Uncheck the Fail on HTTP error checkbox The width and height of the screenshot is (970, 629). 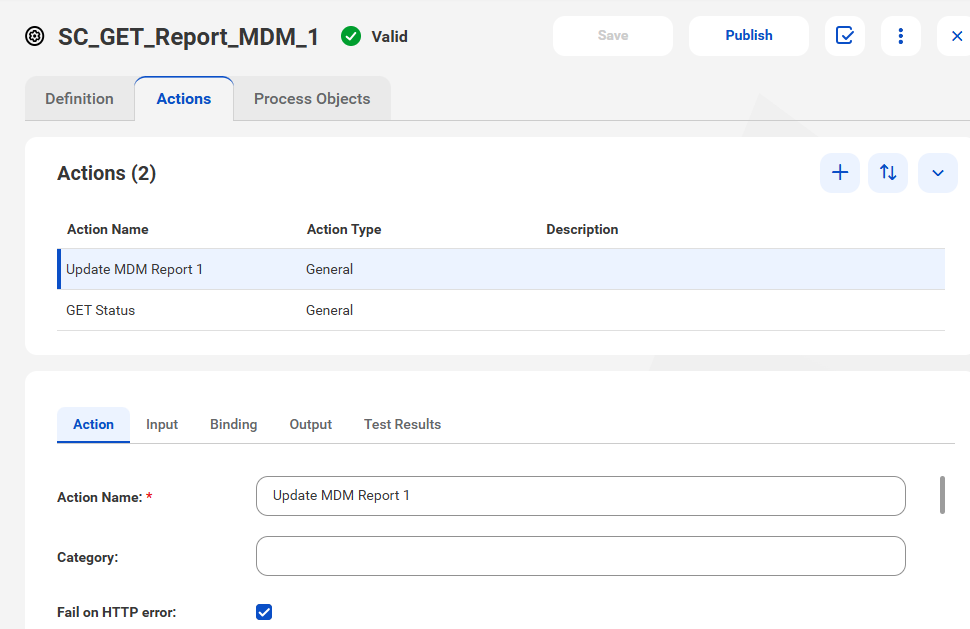tap(264, 612)
